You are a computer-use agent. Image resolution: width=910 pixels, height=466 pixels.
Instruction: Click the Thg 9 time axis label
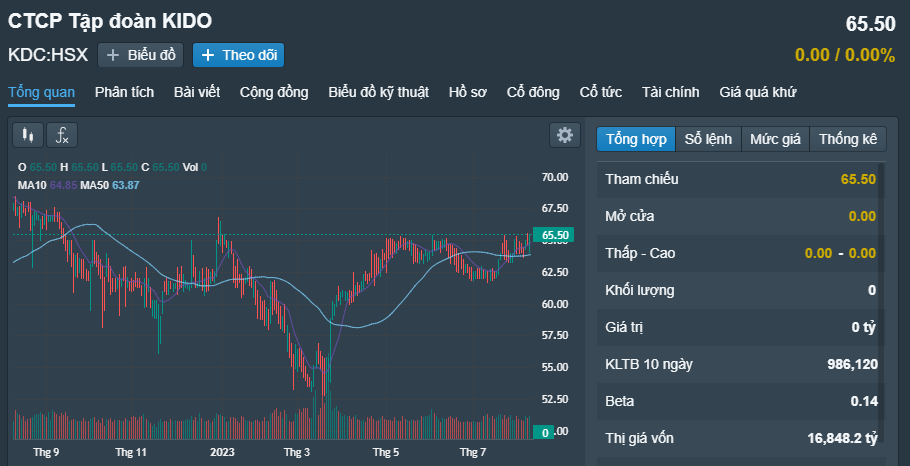[46, 452]
